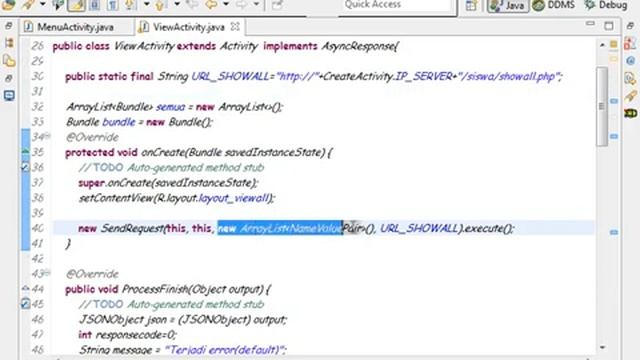Click 'layout_viewall' on line 38
Viewport: 640px width, 360px height.
[233, 198]
